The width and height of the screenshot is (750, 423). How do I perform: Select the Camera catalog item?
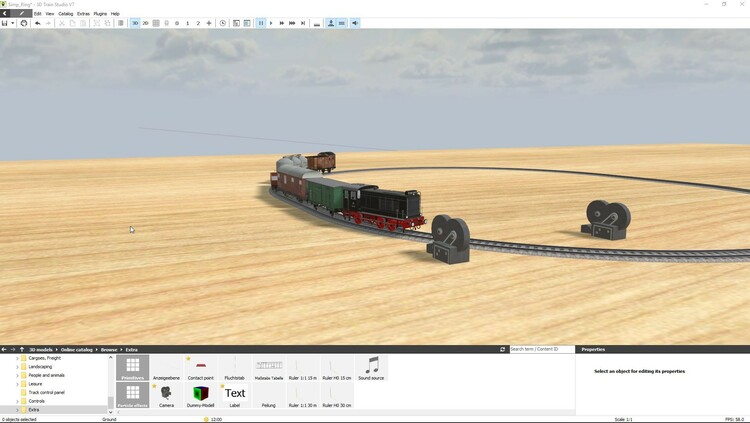pos(166,395)
